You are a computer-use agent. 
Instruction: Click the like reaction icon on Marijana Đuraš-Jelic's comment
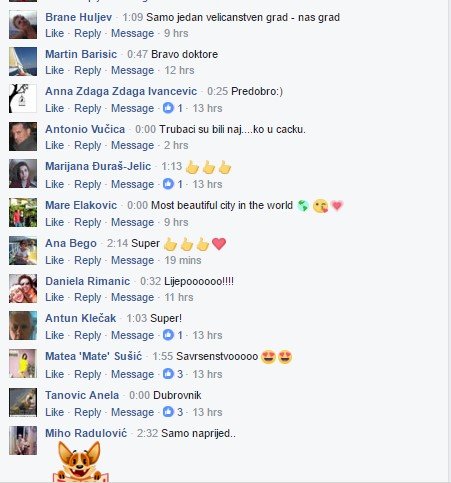(168, 184)
